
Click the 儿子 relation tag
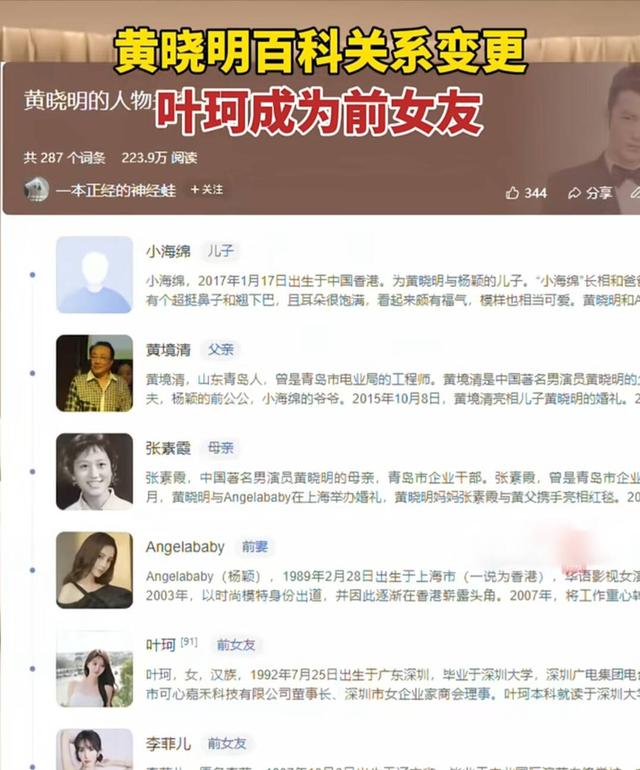click(x=221, y=251)
